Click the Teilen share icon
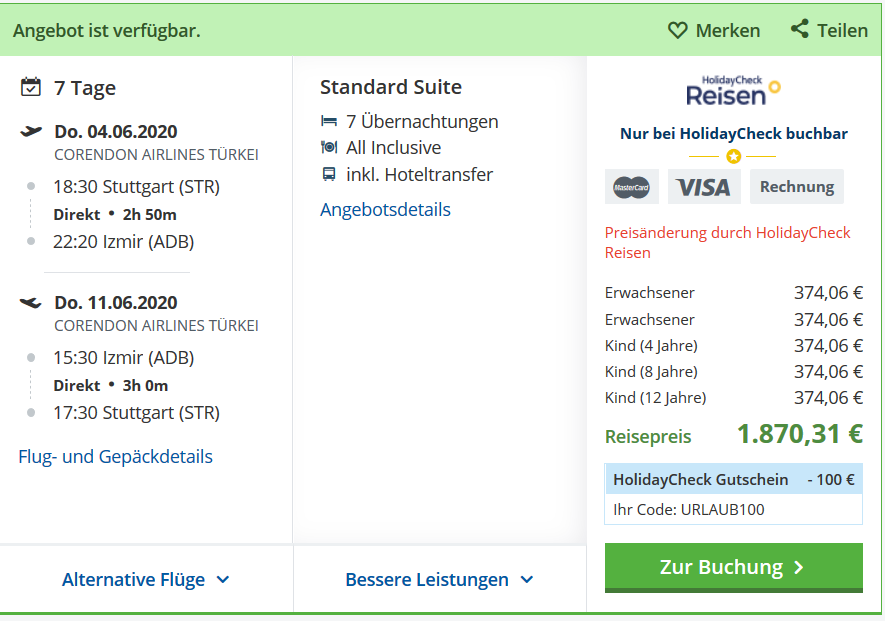Image resolution: width=885 pixels, height=621 pixels. tap(799, 29)
